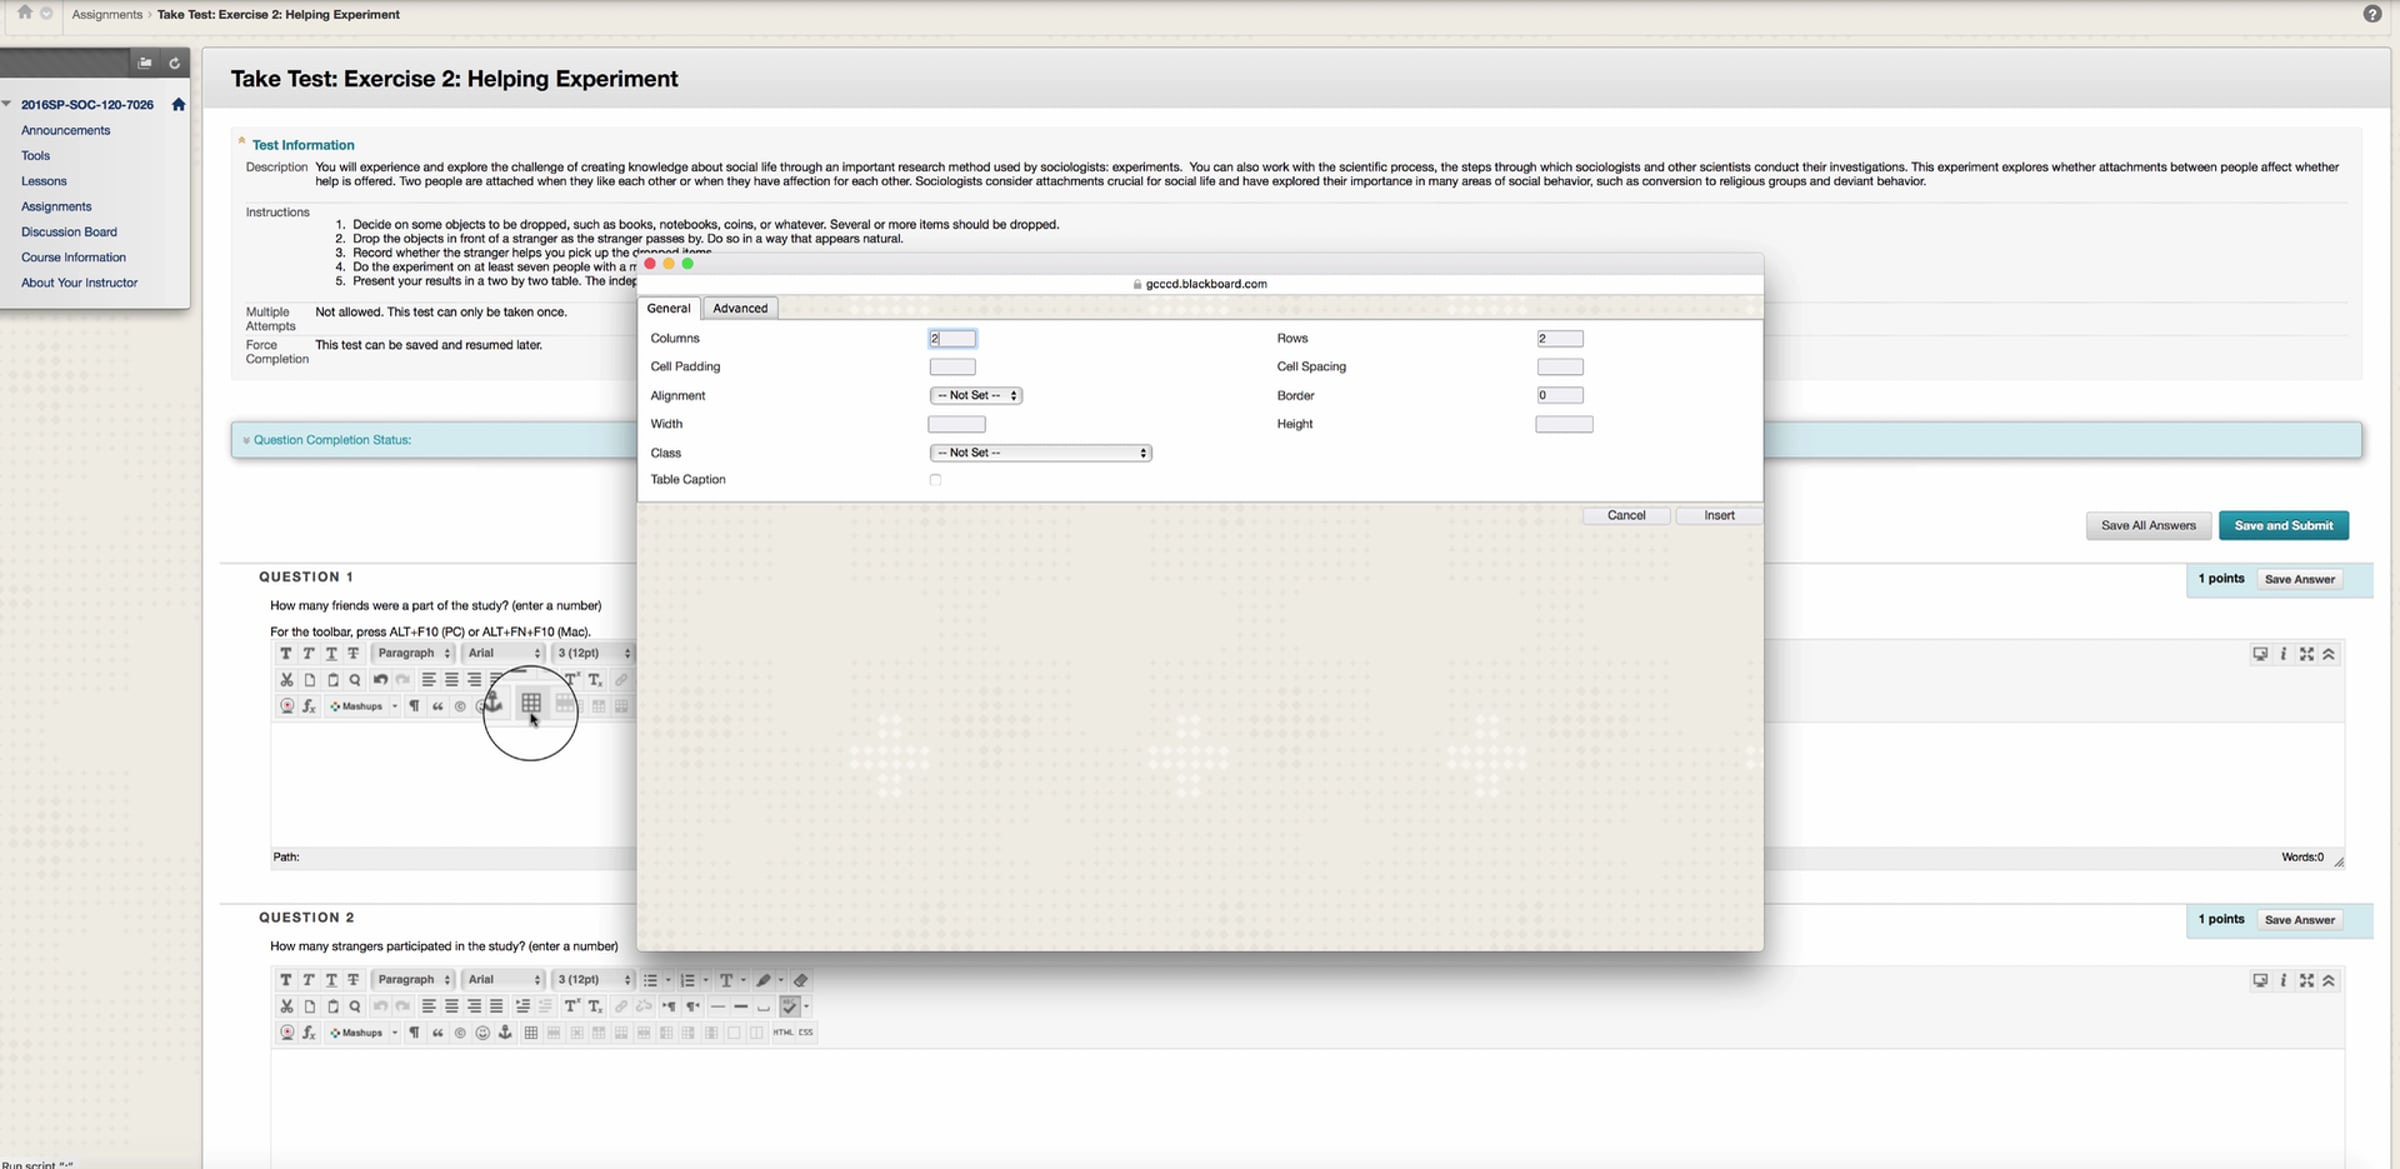Click Save All Answers button
The height and width of the screenshot is (1169, 2400).
[2148, 525]
